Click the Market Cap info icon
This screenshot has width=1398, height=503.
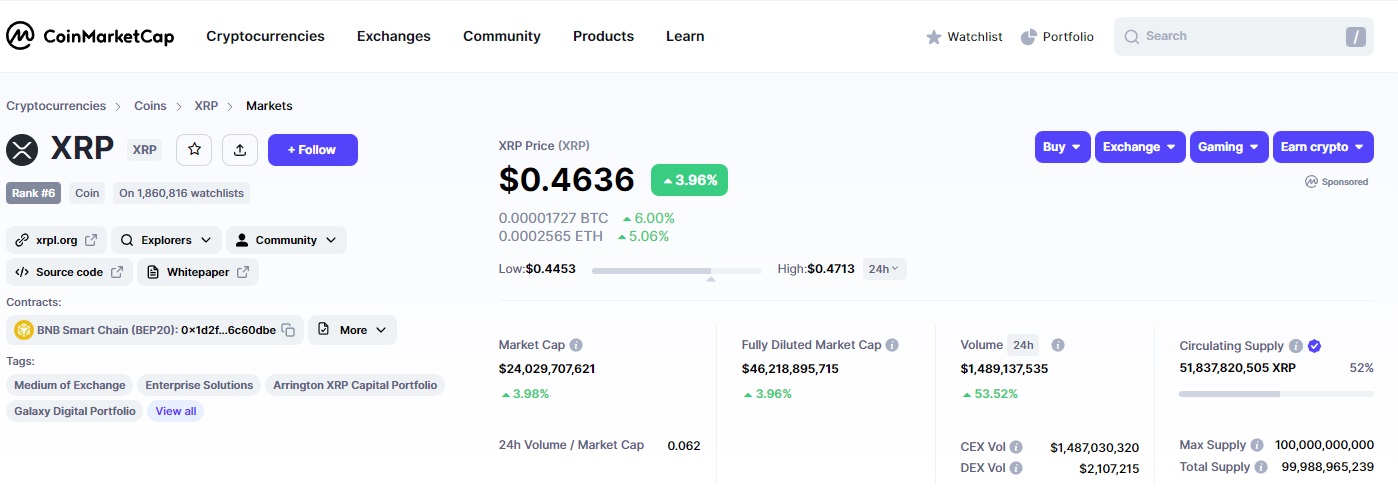576,345
